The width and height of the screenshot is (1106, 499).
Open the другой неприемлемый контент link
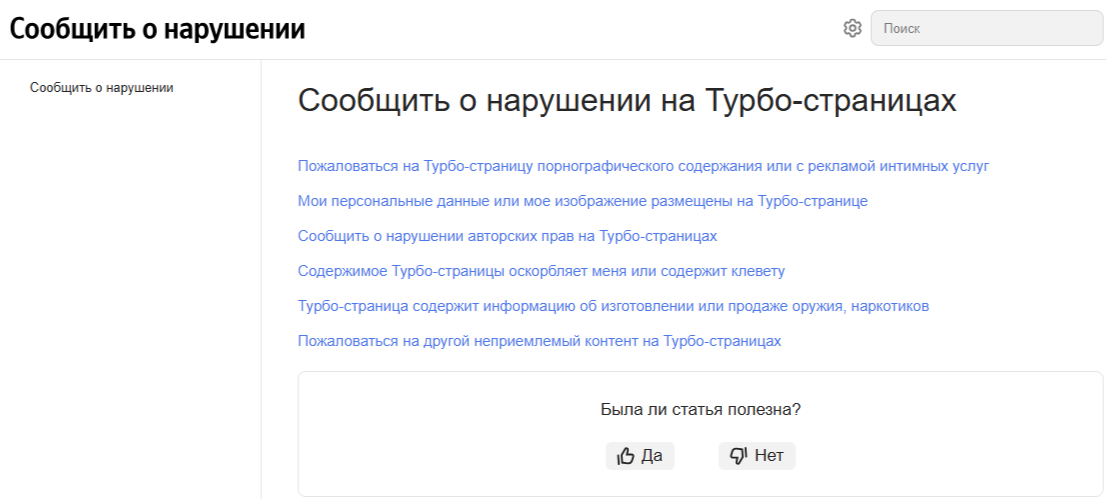(x=539, y=341)
